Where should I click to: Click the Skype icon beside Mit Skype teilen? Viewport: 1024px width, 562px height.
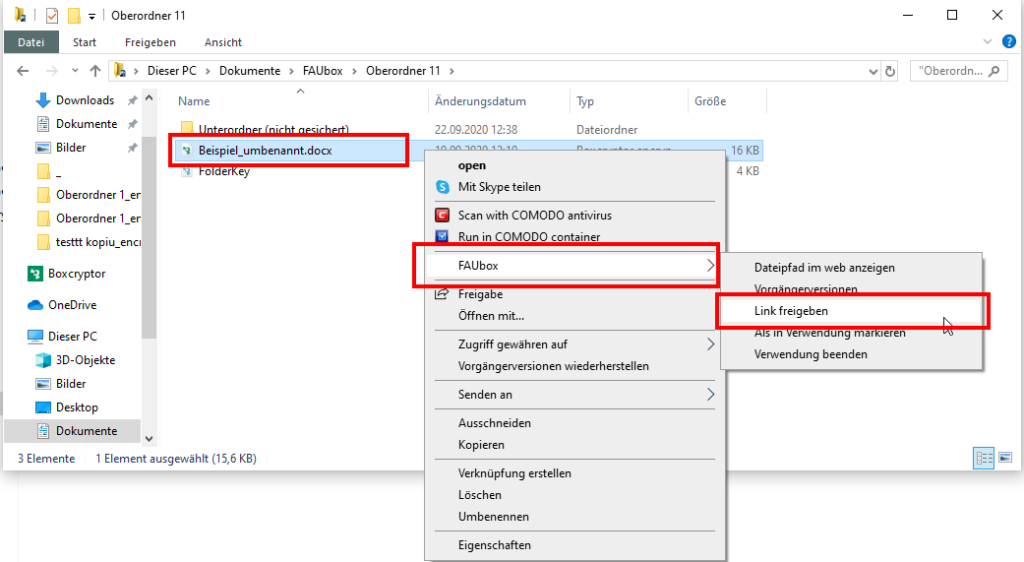[x=442, y=187]
